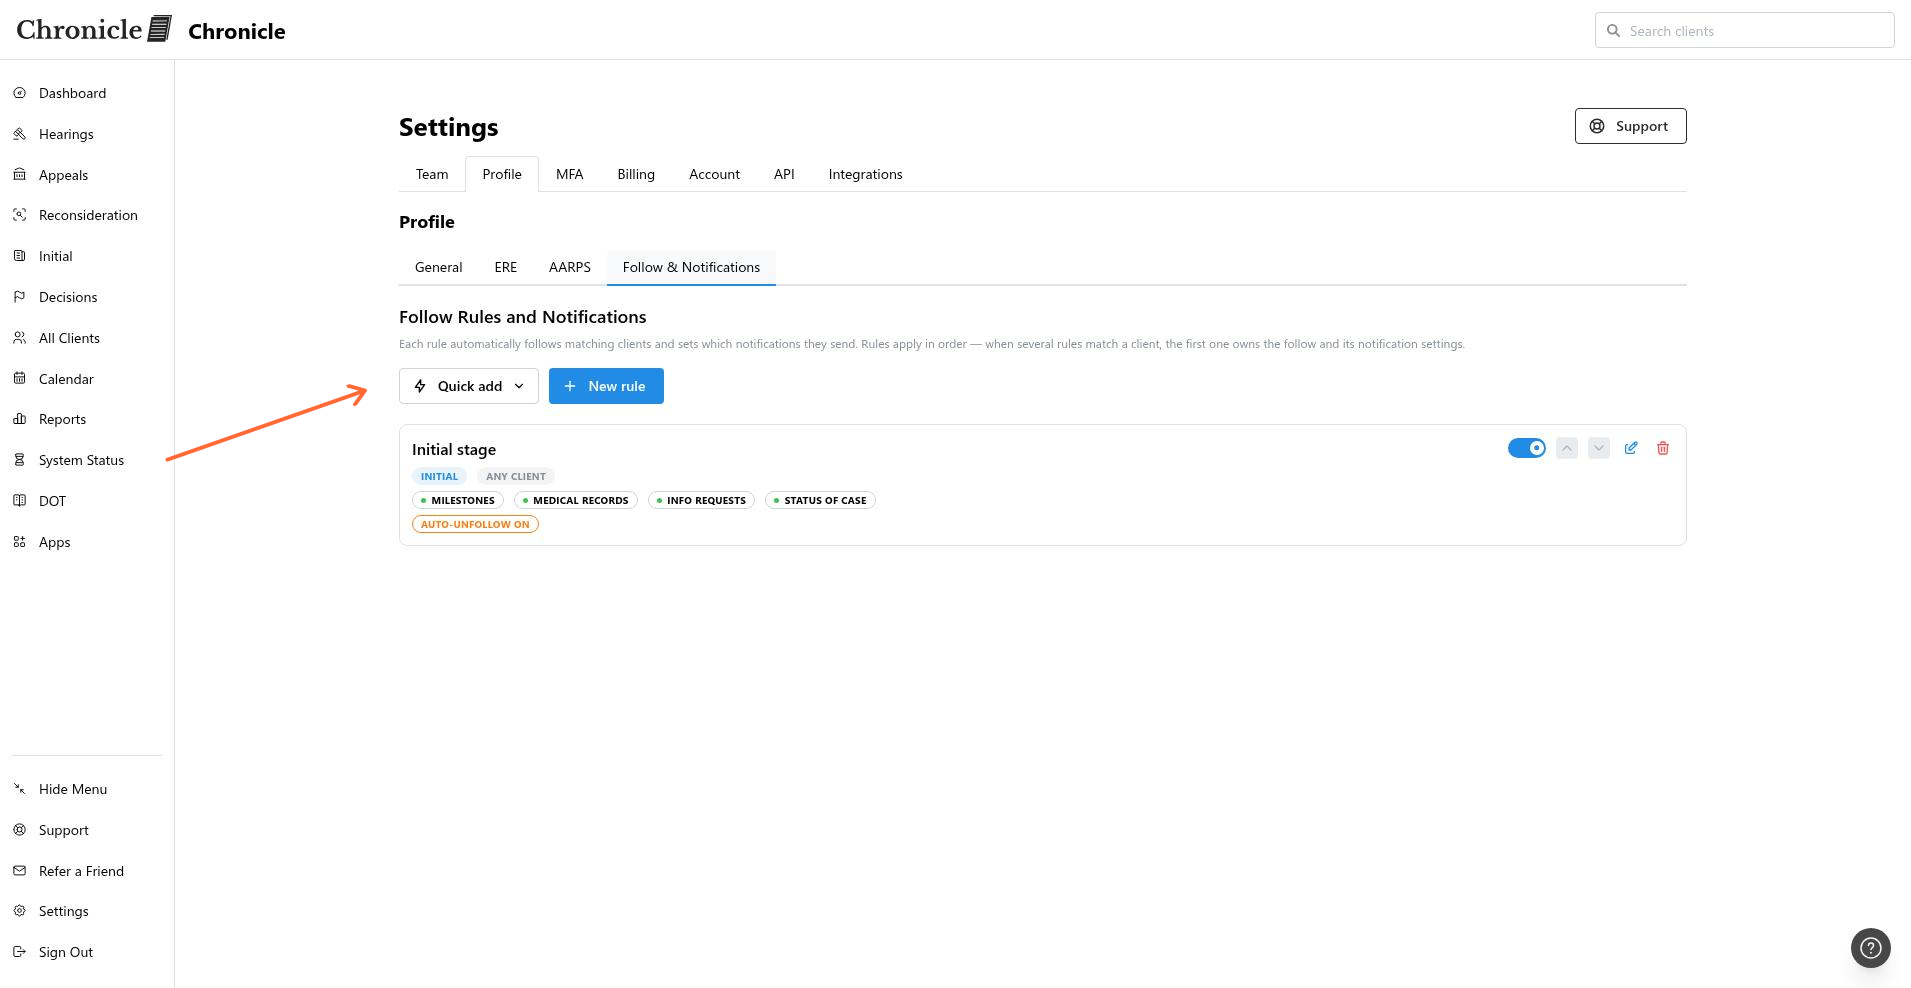Open the AARPS profile sub-tab

tap(570, 267)
